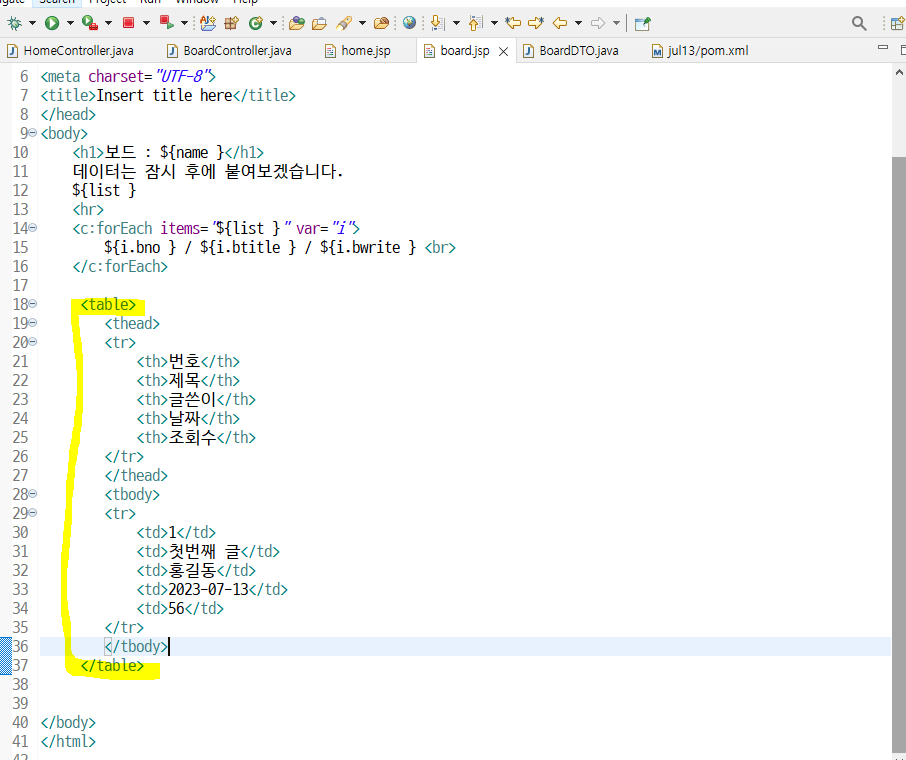Screen dimensions: 906x760
Task: Switch to the BoardController.java tab
Action: 229,51
